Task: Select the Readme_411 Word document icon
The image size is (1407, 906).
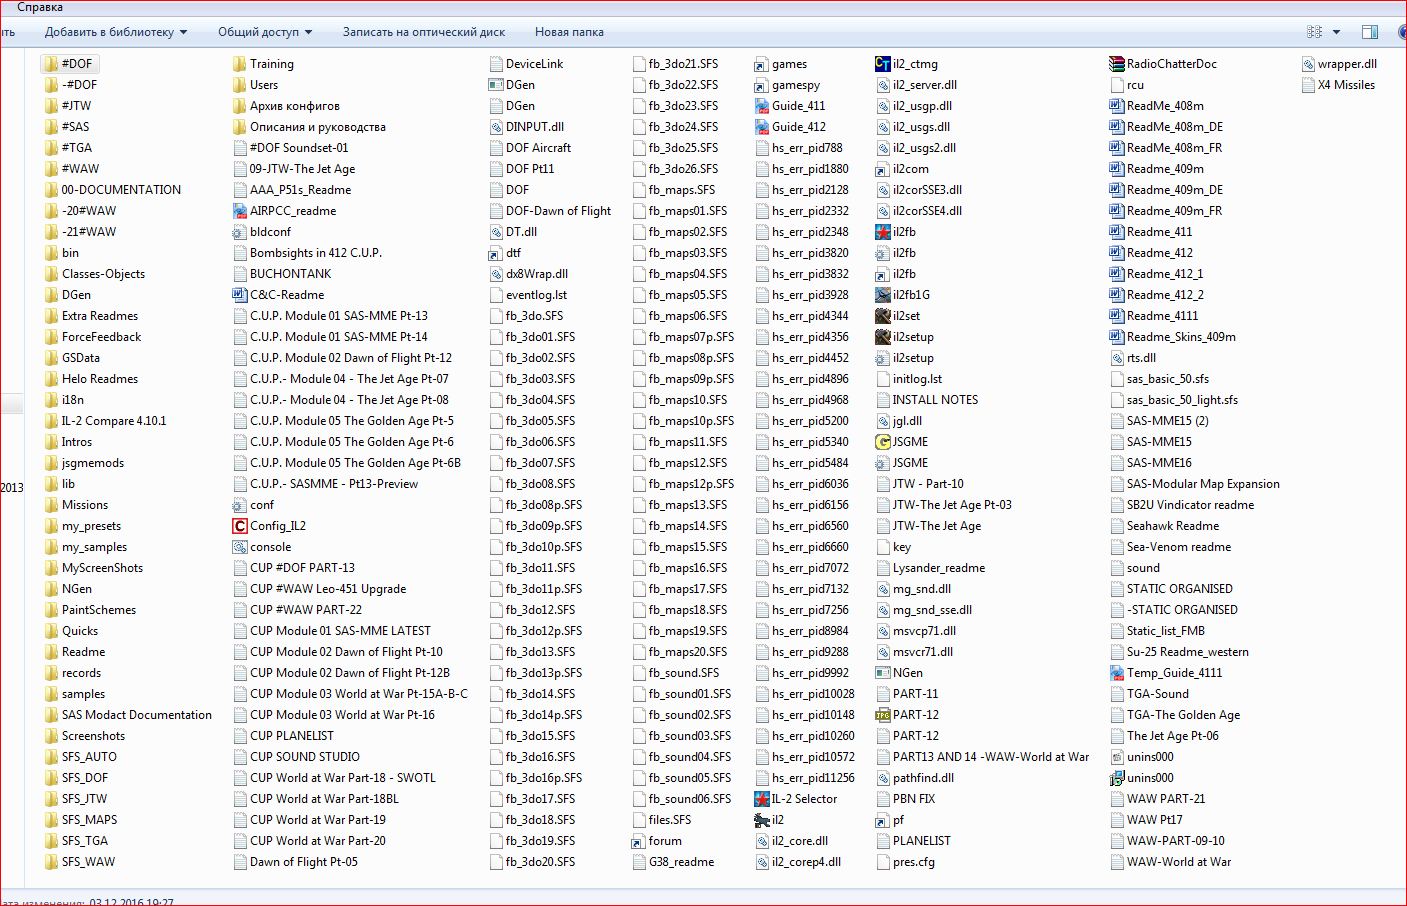Action: coord(1117,232)
